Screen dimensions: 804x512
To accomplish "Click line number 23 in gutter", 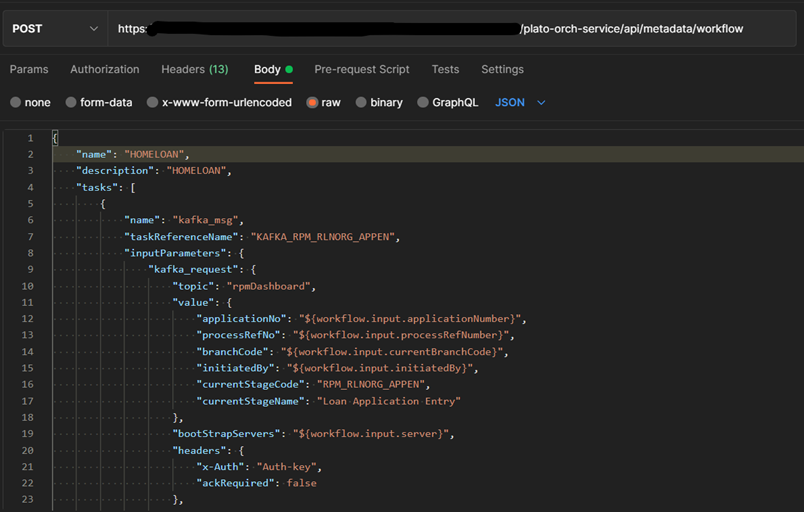I will coord(28,499).
